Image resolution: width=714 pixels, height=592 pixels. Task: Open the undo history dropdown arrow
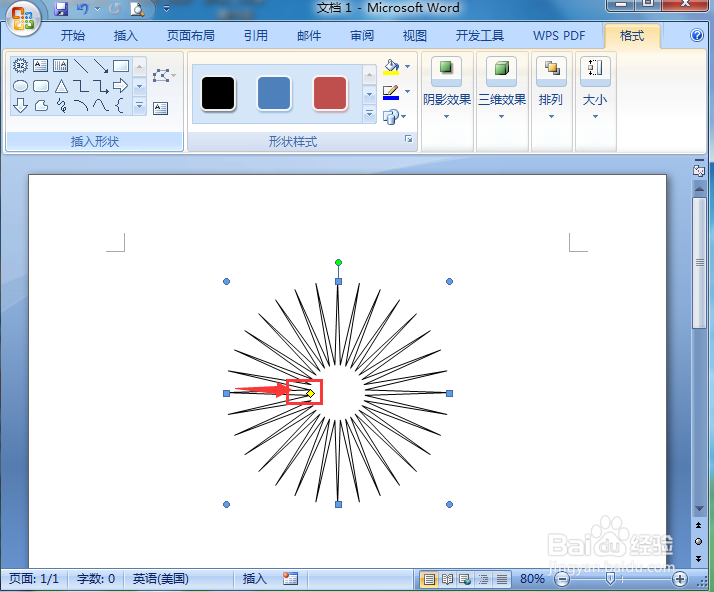pyautogui.click(x=97, y=9)
